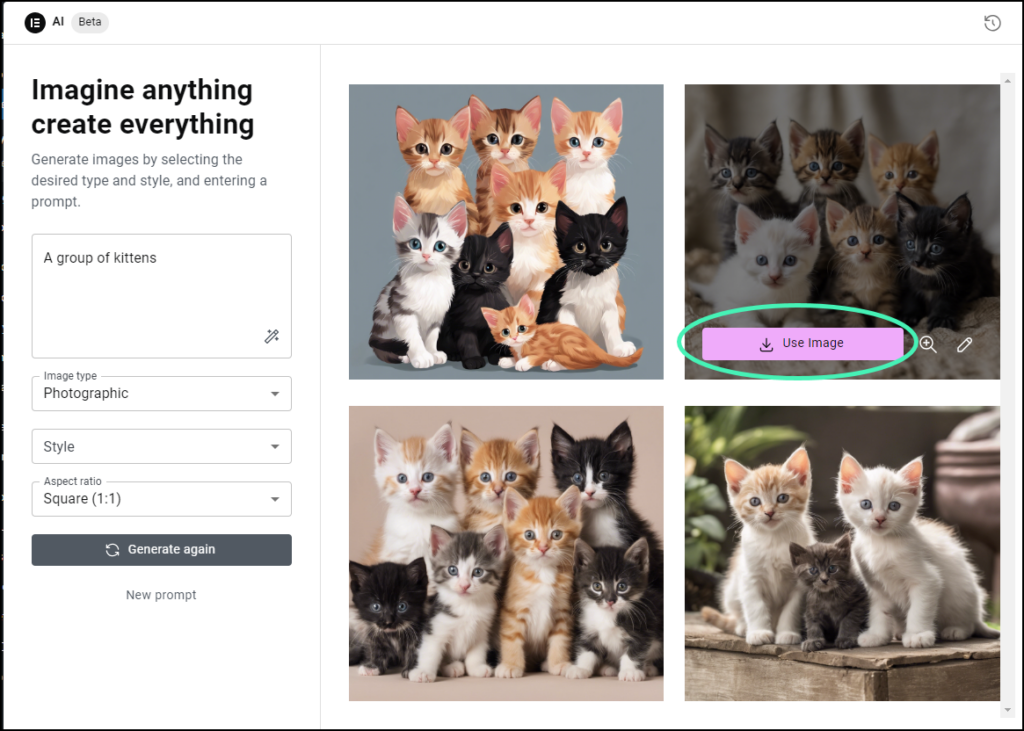Screen dimensions: 1024x731
Task: Start a New prompt
Action: click(161, 595)
